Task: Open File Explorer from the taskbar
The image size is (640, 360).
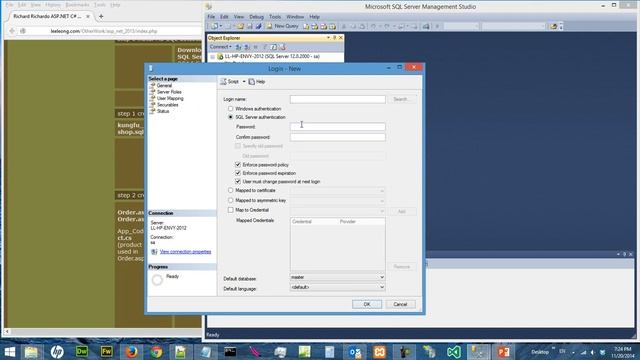Action: coord(31,352)
